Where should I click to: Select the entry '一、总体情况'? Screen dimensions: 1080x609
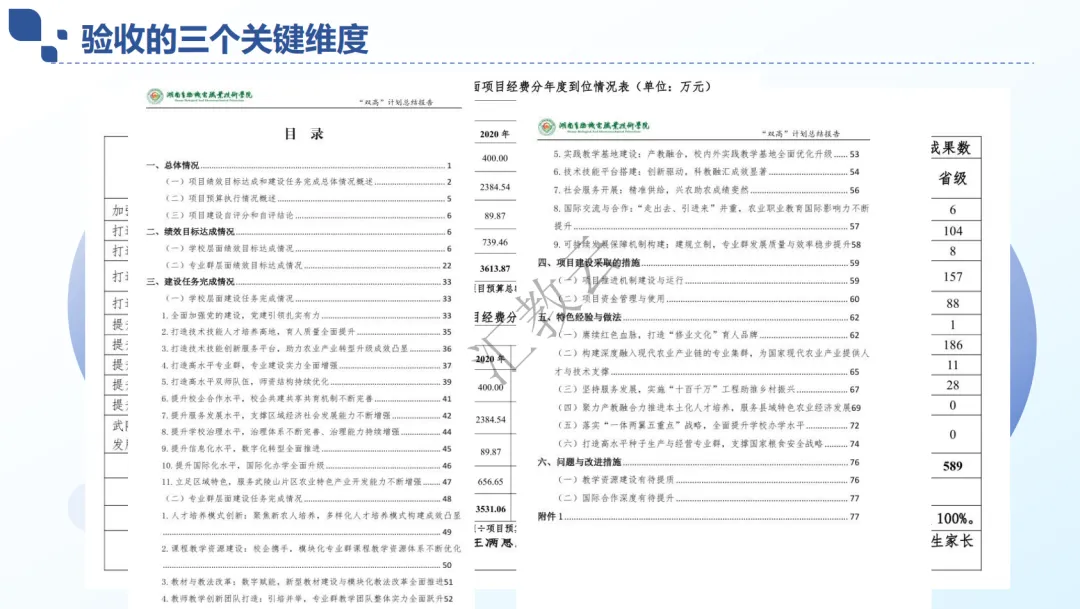pyautogui.click(x=299, y=165)
